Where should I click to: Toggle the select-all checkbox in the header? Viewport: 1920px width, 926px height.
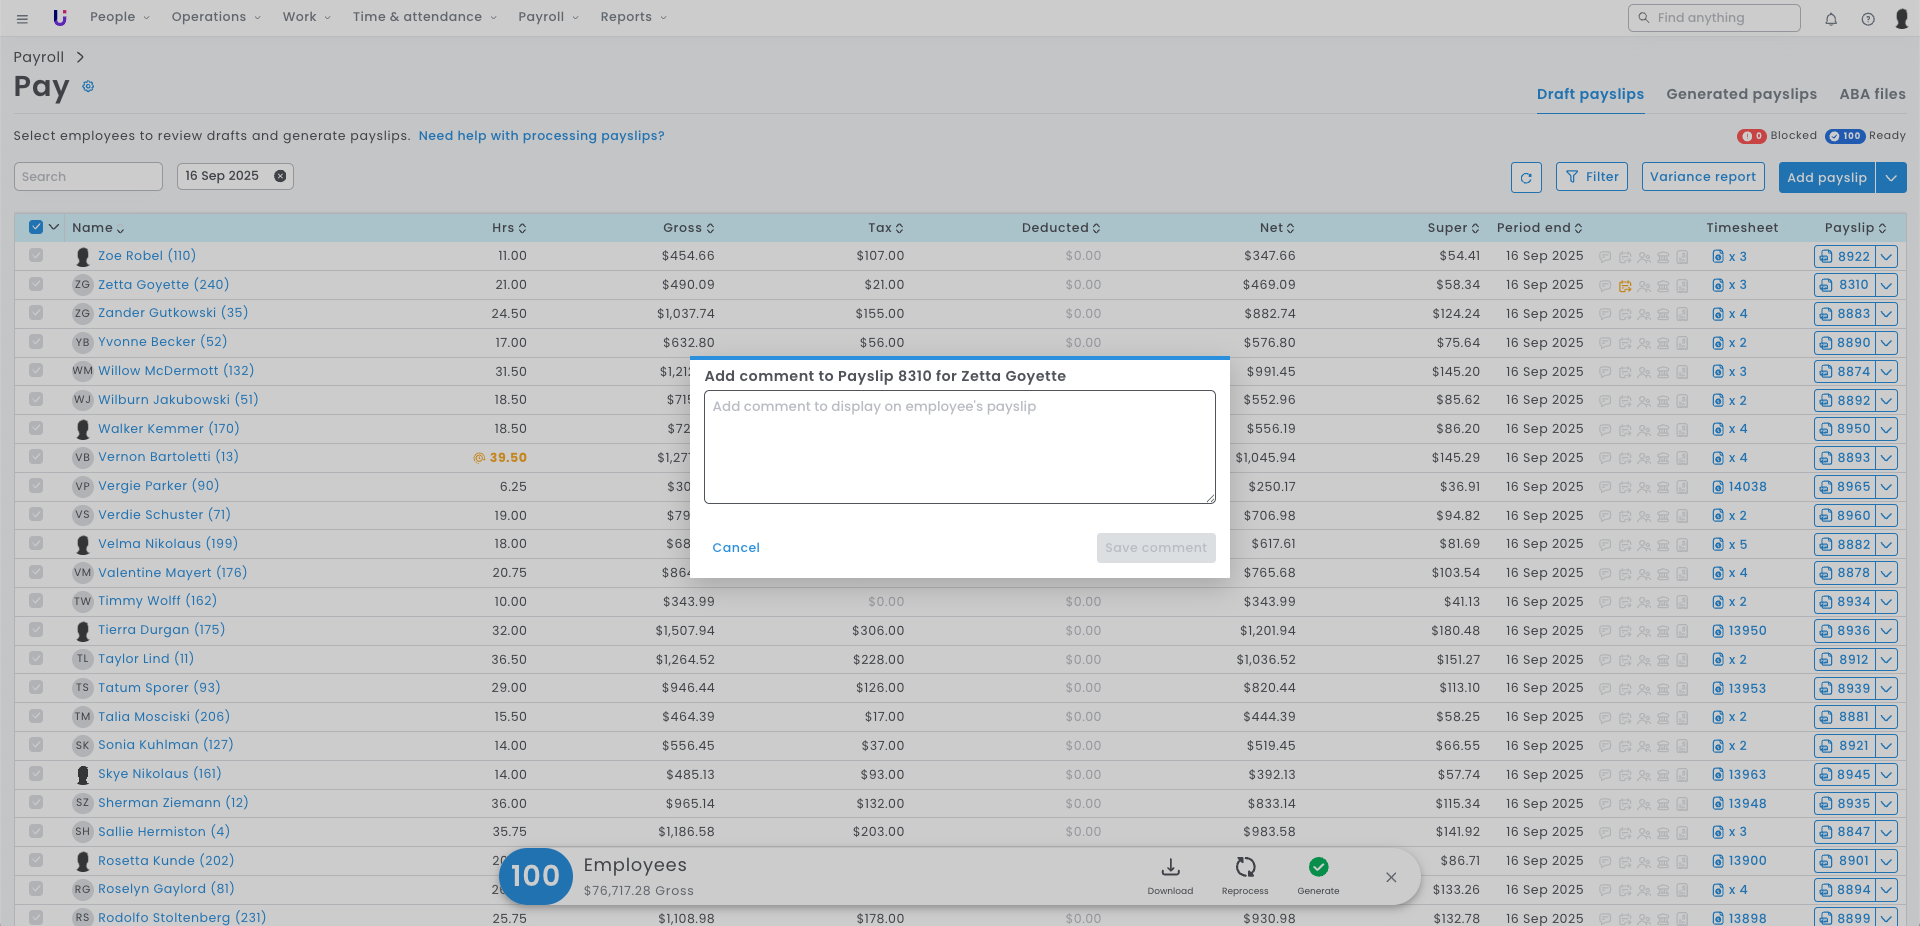click(36, 227)
